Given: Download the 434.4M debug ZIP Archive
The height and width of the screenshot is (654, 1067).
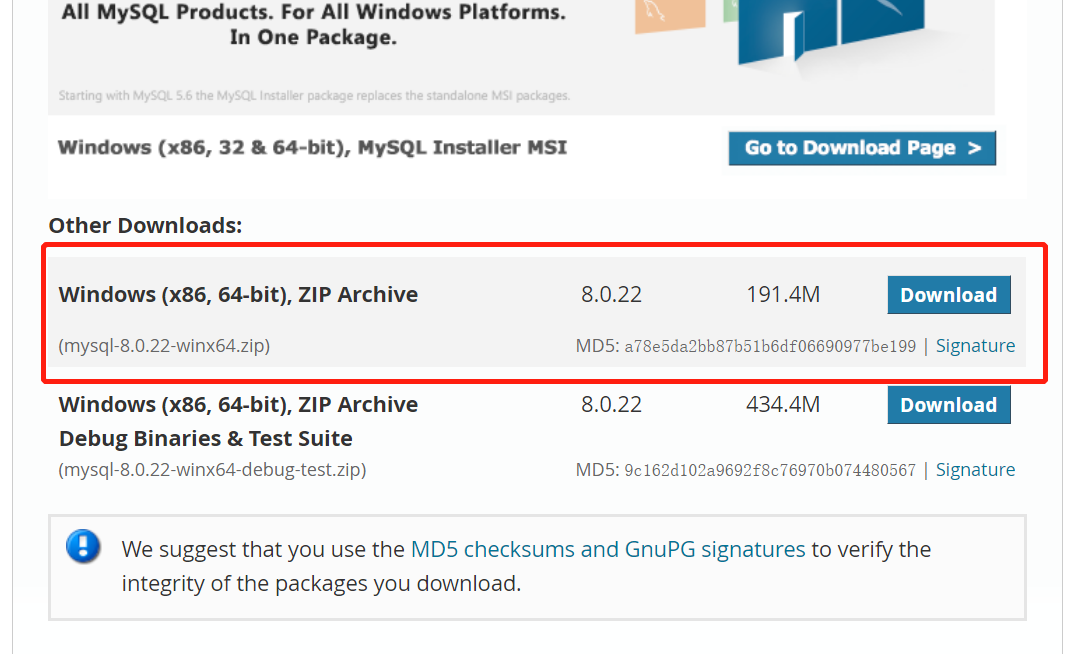Looking at the screenshot, I should click(x=949, y=405).
